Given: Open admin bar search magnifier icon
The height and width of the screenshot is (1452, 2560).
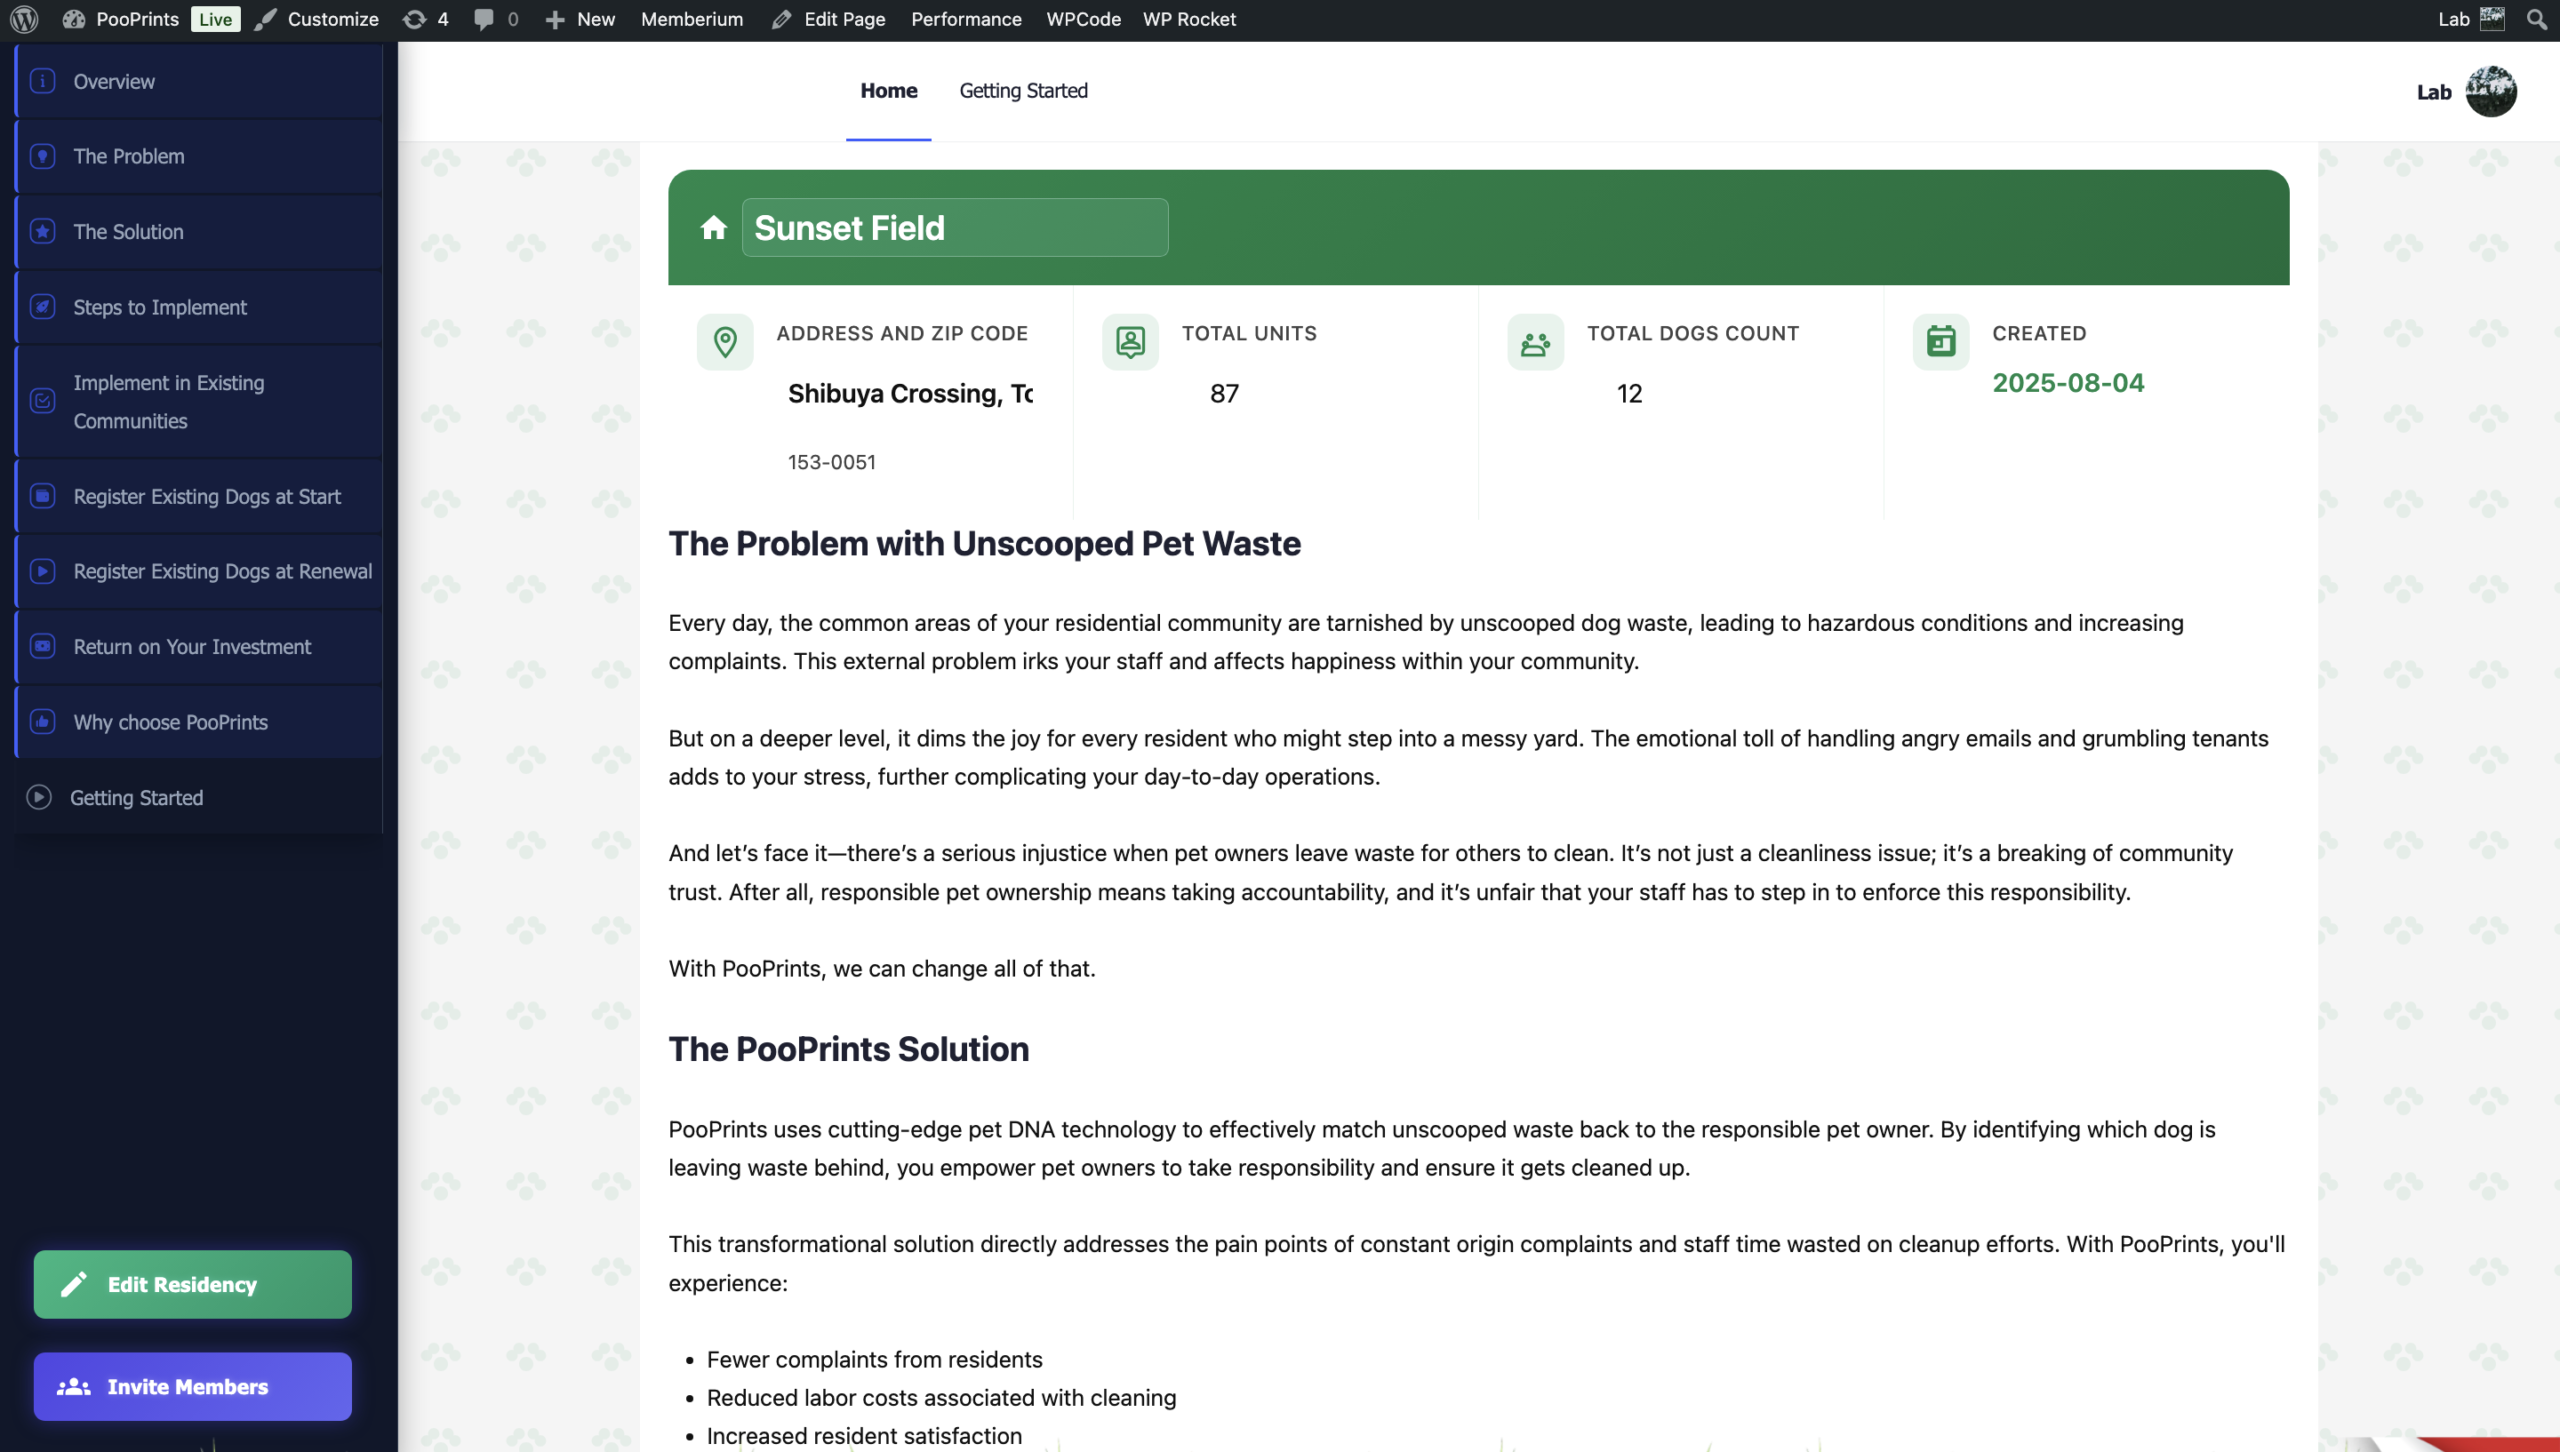Looking at the screenshot, I should pos(2536,19).
